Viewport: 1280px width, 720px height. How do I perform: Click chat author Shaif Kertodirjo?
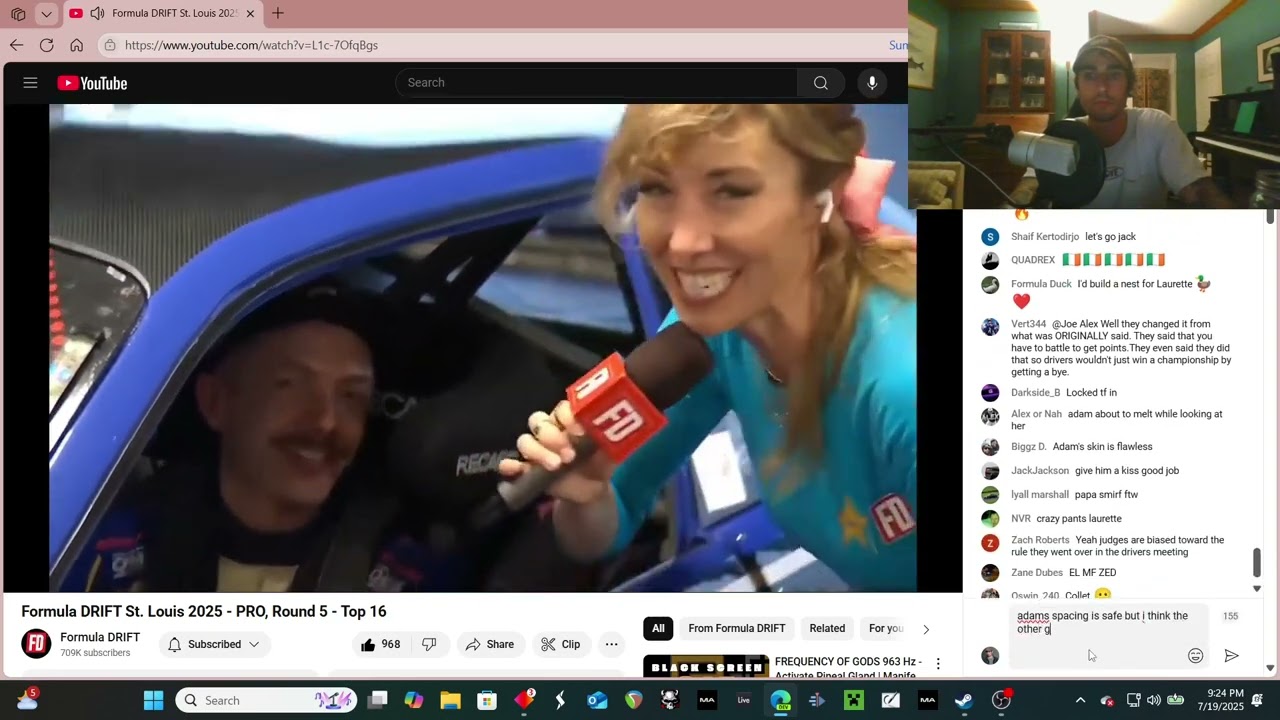1045,237
